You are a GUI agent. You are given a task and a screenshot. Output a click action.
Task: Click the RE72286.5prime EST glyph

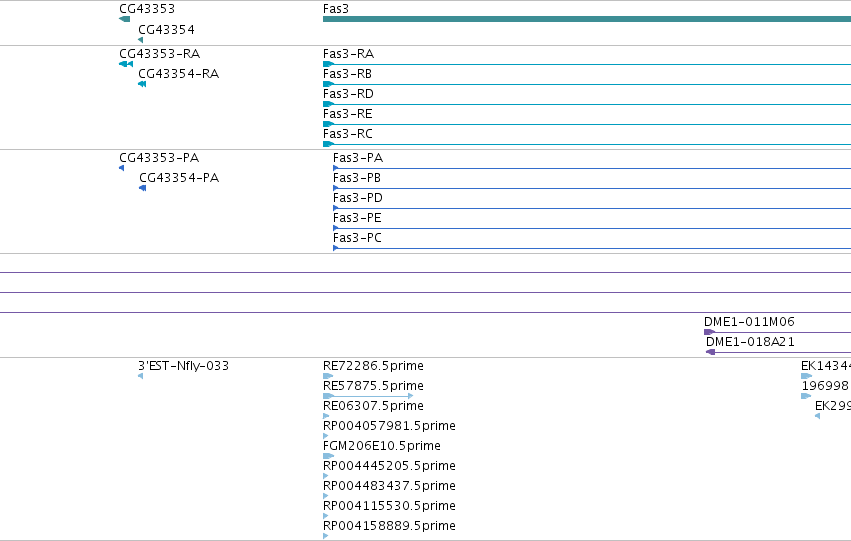click(328, 376)
